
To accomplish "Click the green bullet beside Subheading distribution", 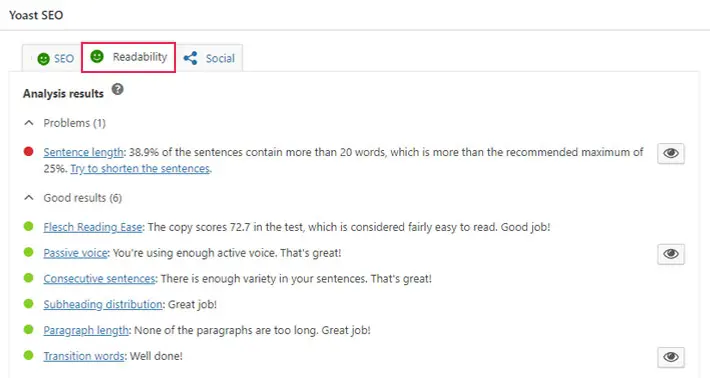I will tap(29, 304).
